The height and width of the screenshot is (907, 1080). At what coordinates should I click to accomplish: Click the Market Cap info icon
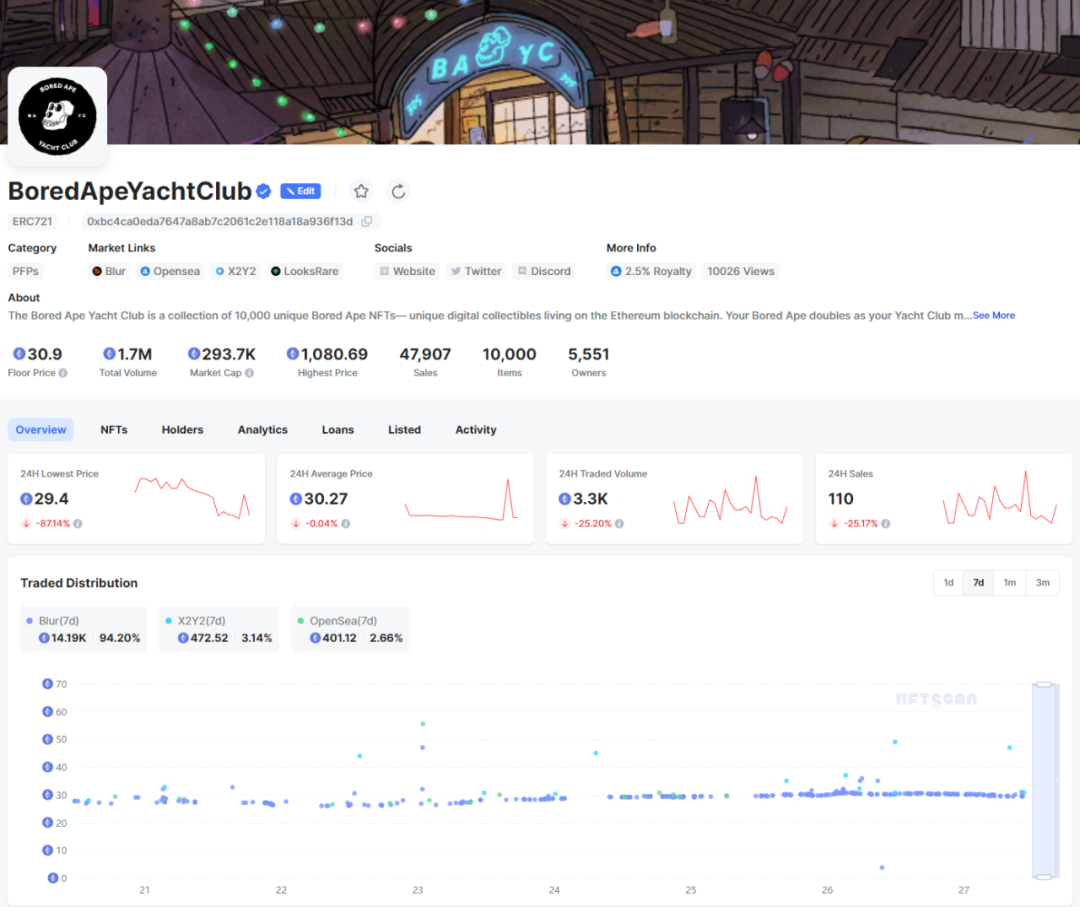point(249,373)
